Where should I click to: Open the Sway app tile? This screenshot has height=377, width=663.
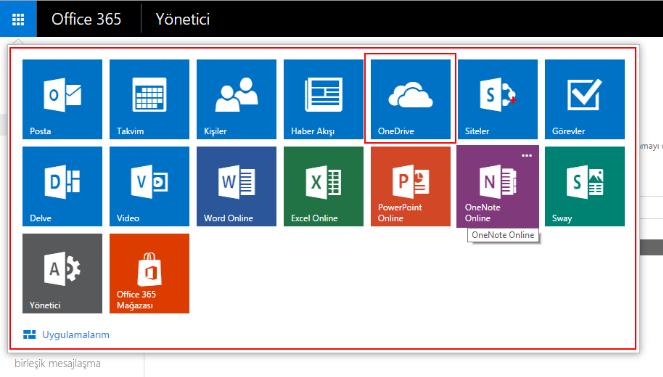coord(585,186)
